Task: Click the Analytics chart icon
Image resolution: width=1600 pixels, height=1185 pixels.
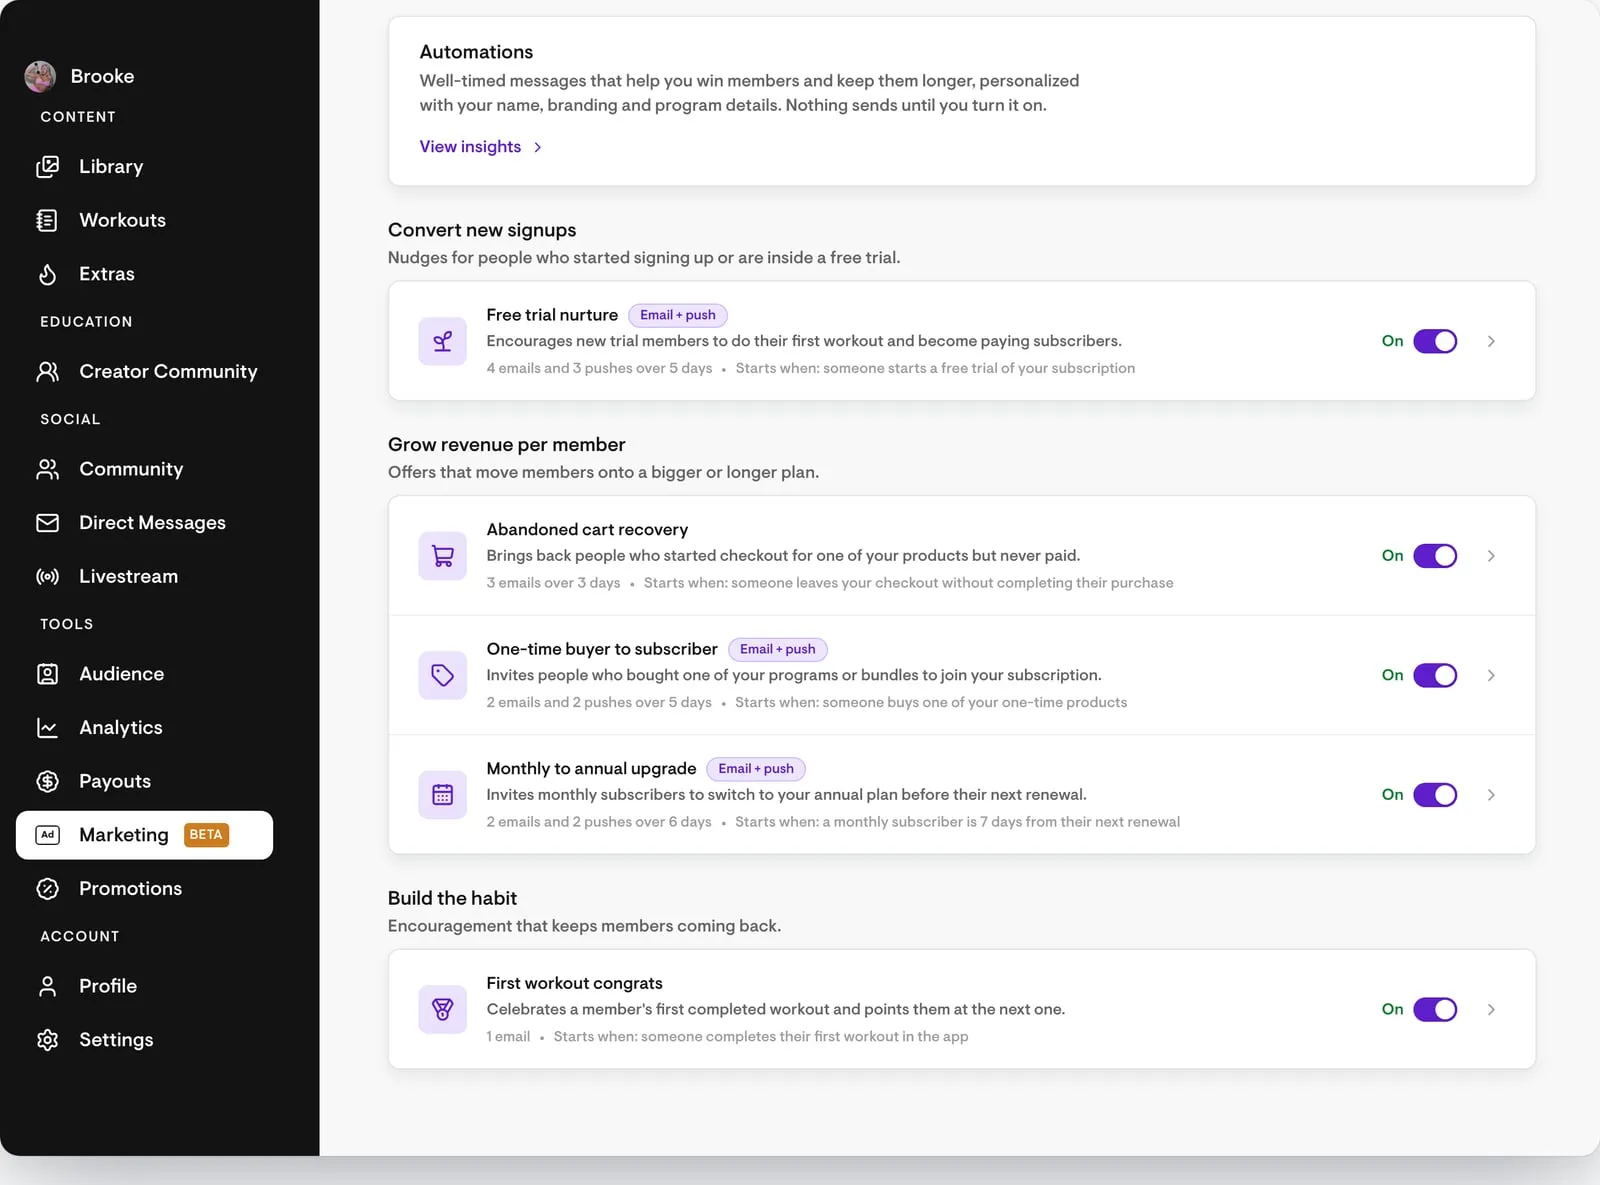Action: [47, 728]
